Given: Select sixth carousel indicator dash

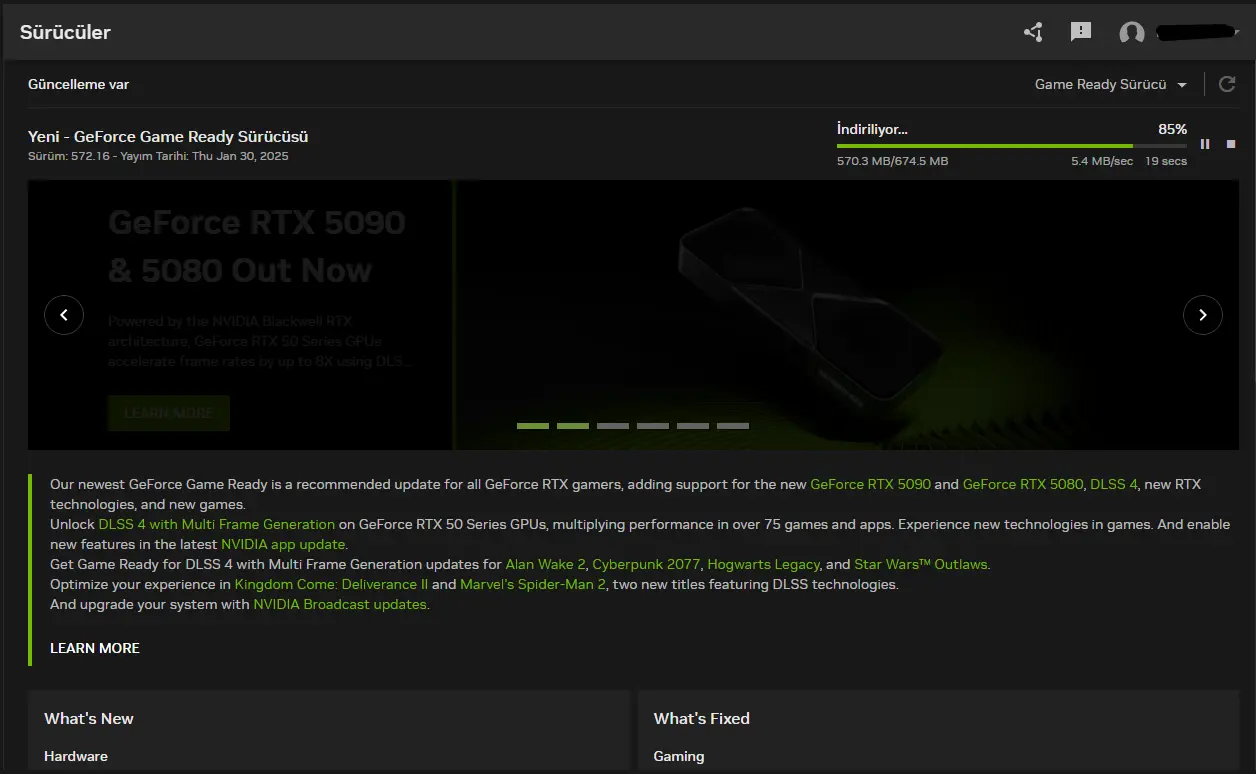Looking at the screenshot, I should click(x=733, y=426).
